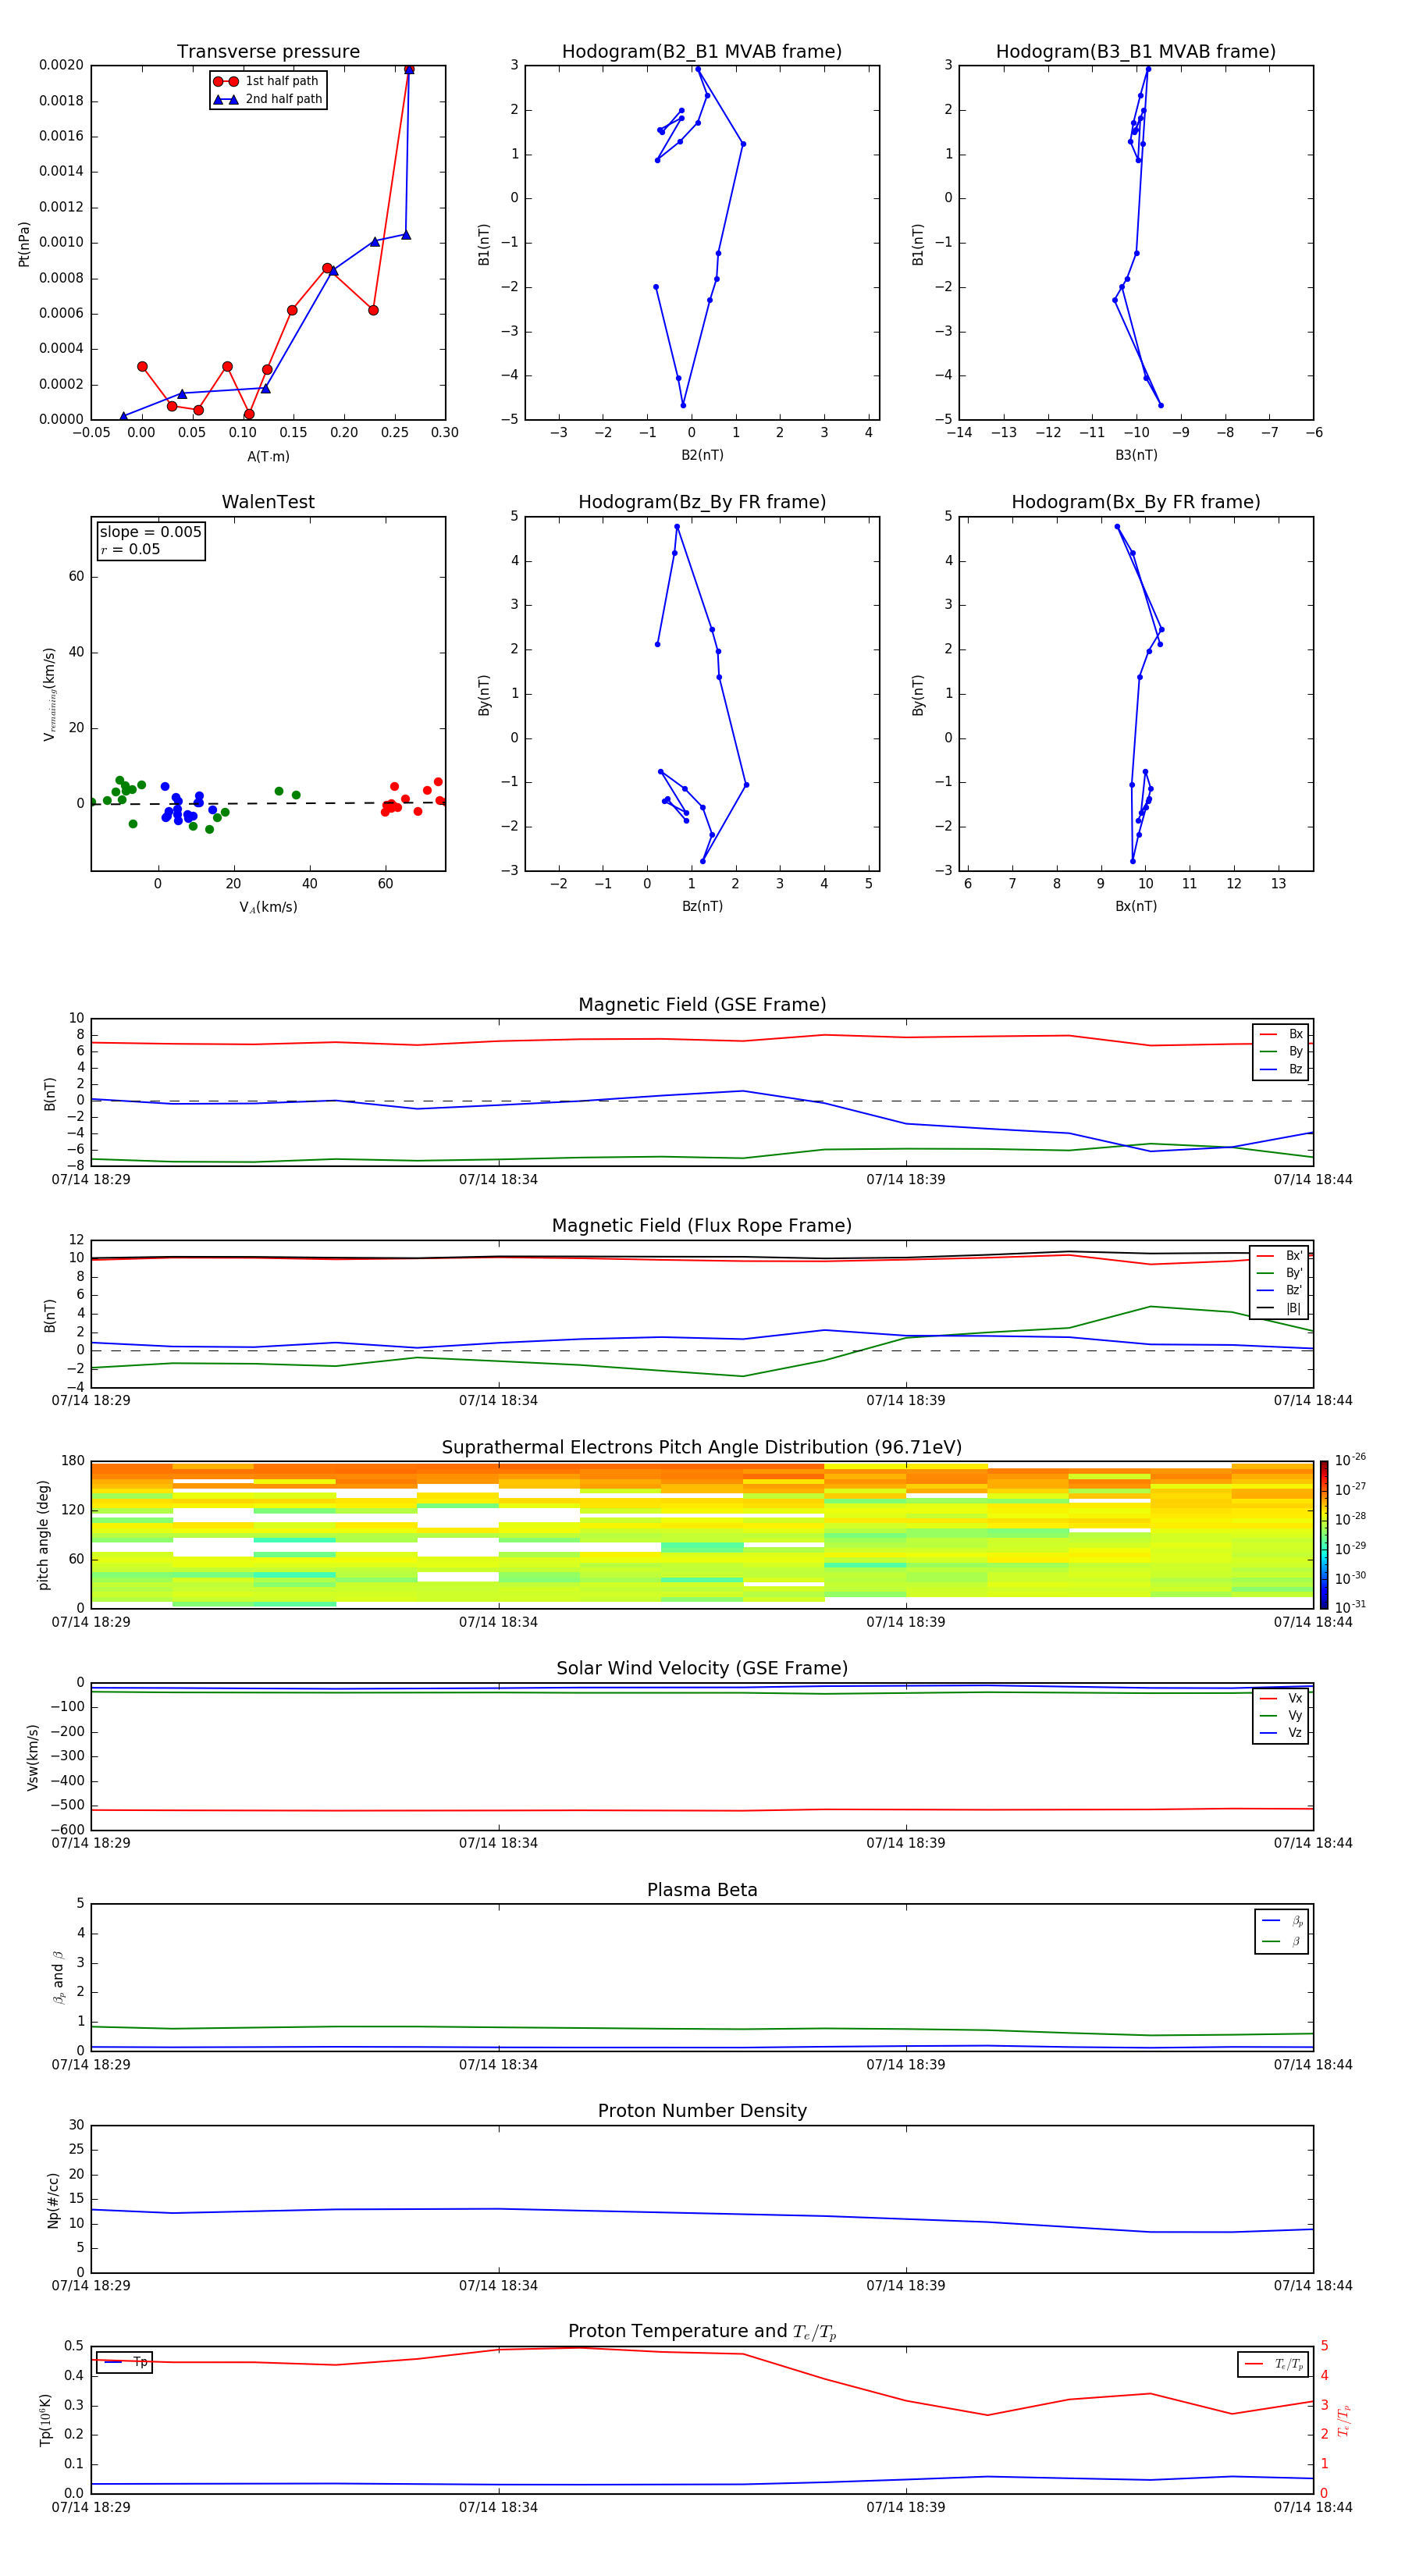Click the 'Np(#/cc)' axis label
The height and width of the screenshot is (2576, 1405).
point(53,2200)
